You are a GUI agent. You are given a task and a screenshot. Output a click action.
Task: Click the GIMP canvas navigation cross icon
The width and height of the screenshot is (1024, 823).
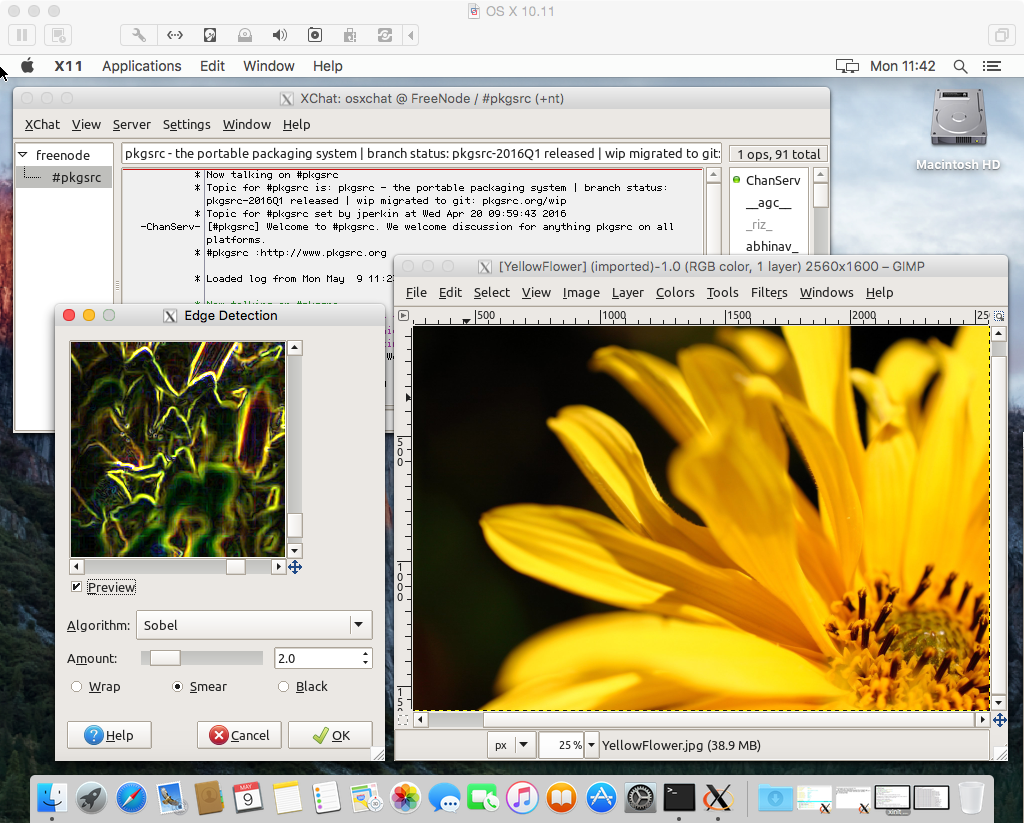(999, 720)
